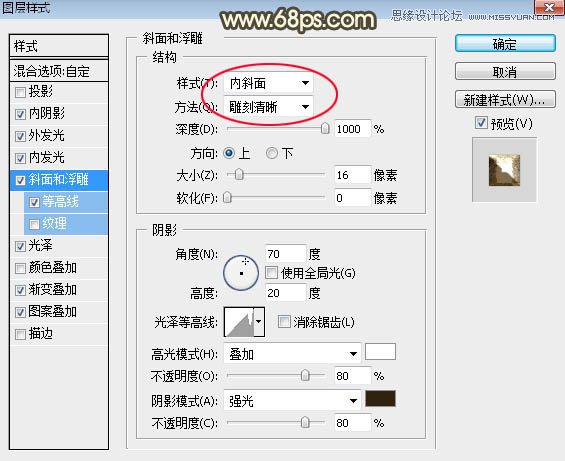The image size is (565, 461).
Task: Toggle the 预览 preview checkbox
Action: coord(481,123)
